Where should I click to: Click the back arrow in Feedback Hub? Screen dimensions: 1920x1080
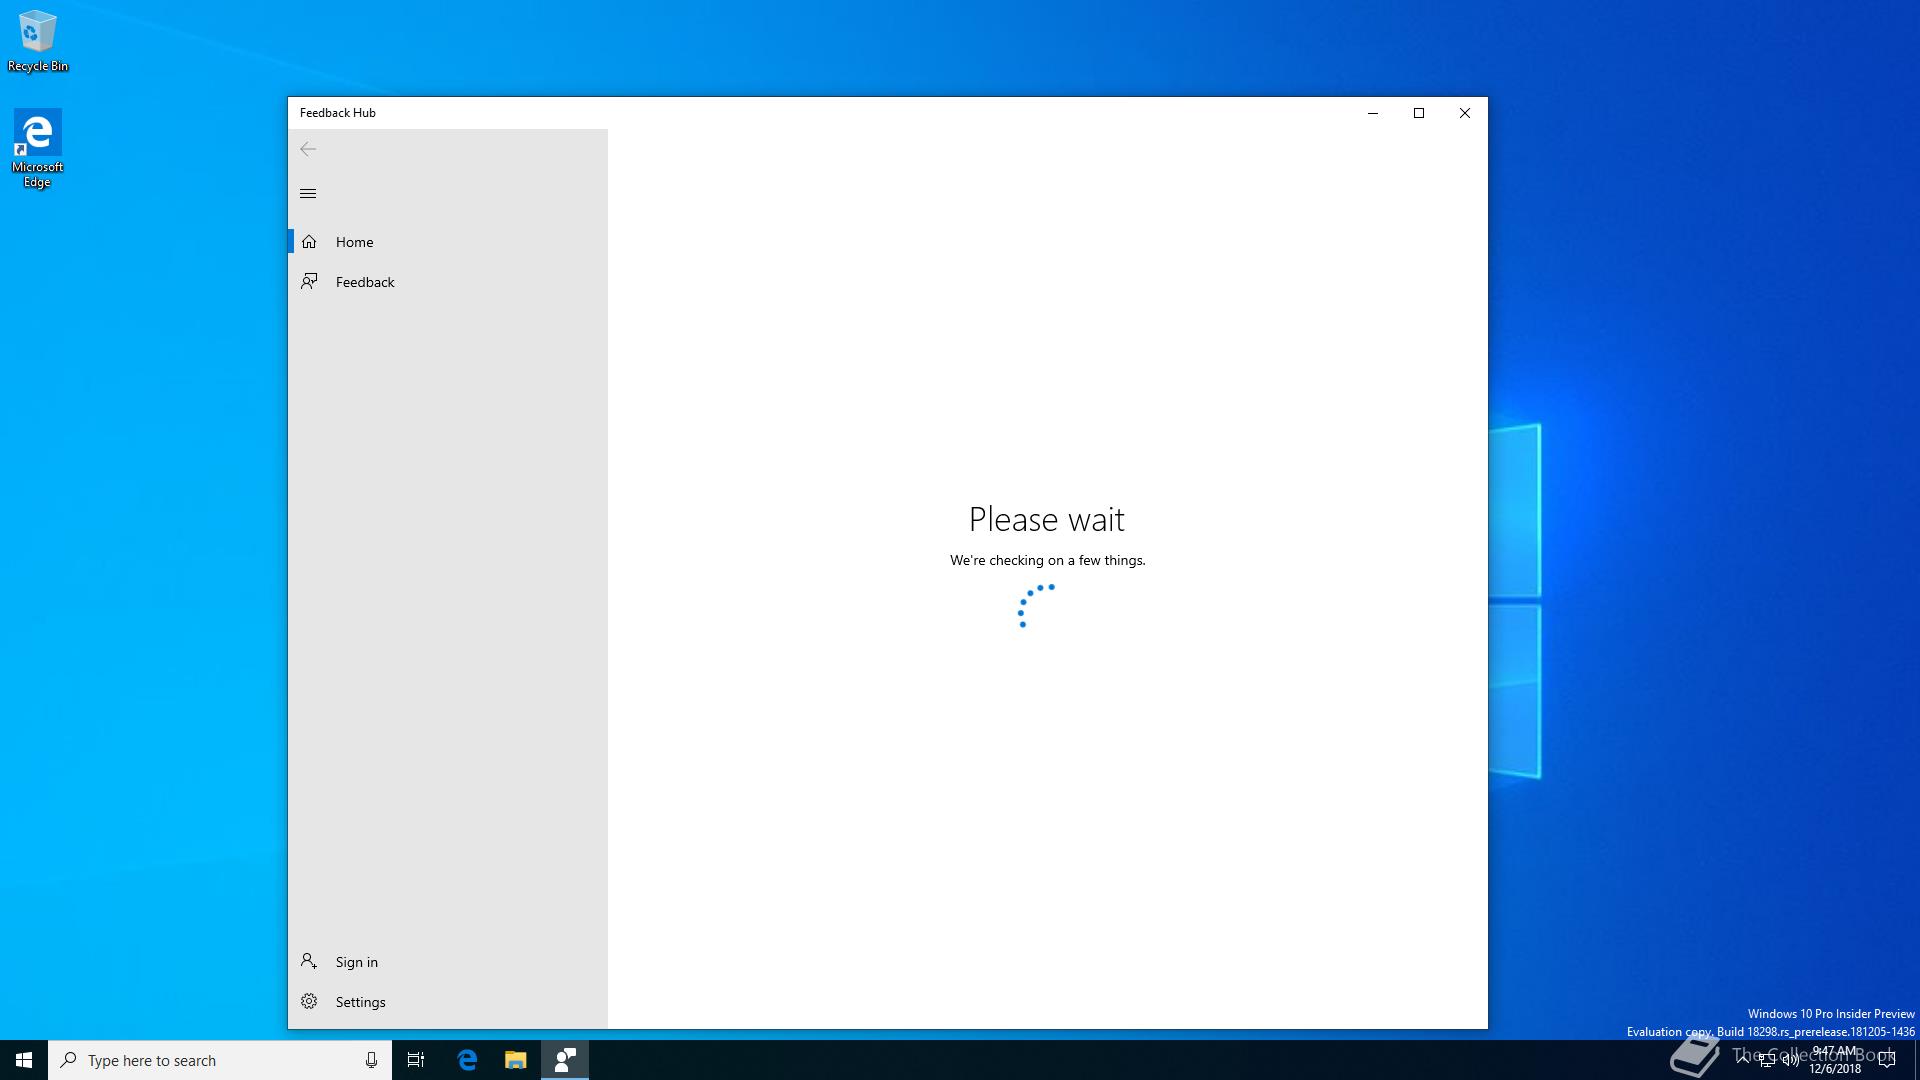(308, 149)
